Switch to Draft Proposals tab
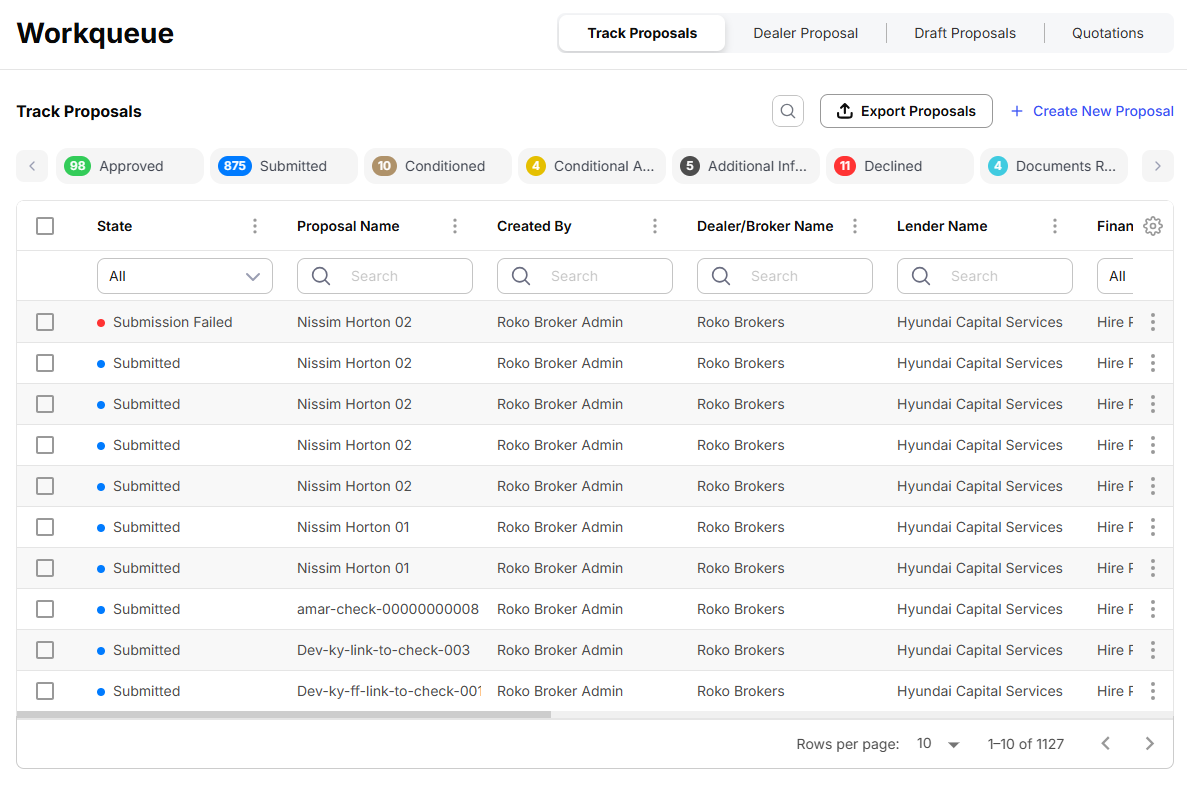The height and width of the screenshot is (792, 1187). pos(964,33)
